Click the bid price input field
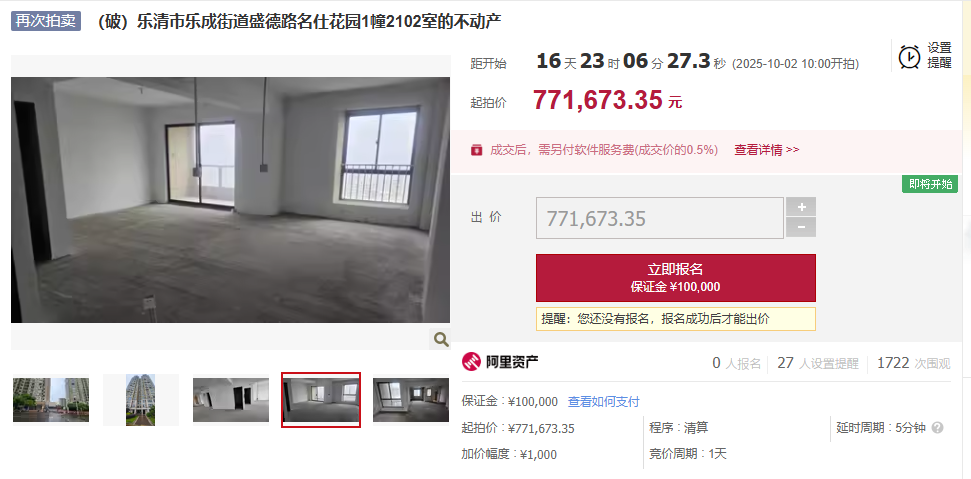 [660, 218]
